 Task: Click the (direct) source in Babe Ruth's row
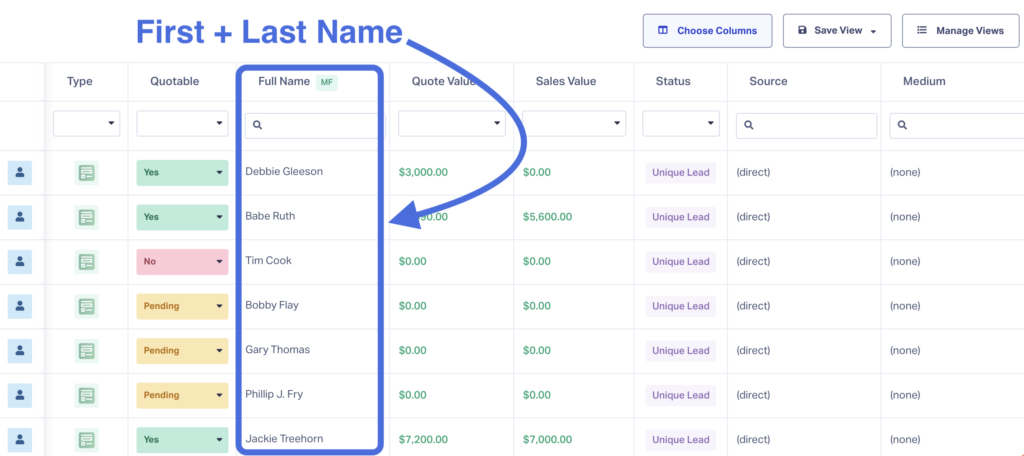click(x=754, y=217)
